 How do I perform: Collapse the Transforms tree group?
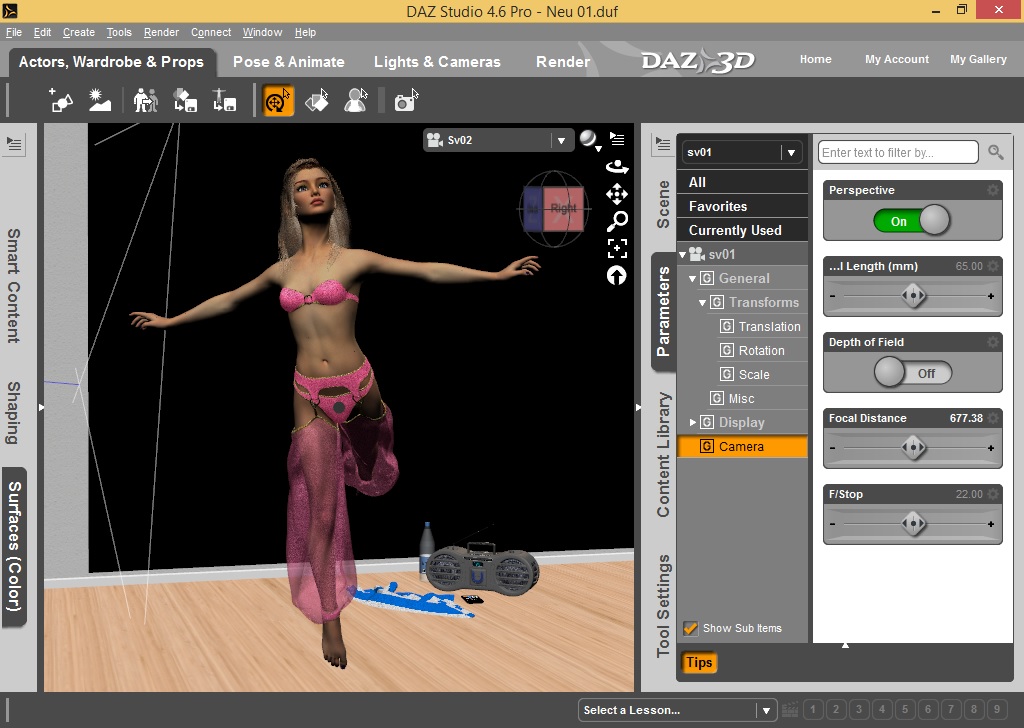click(702, 302)
